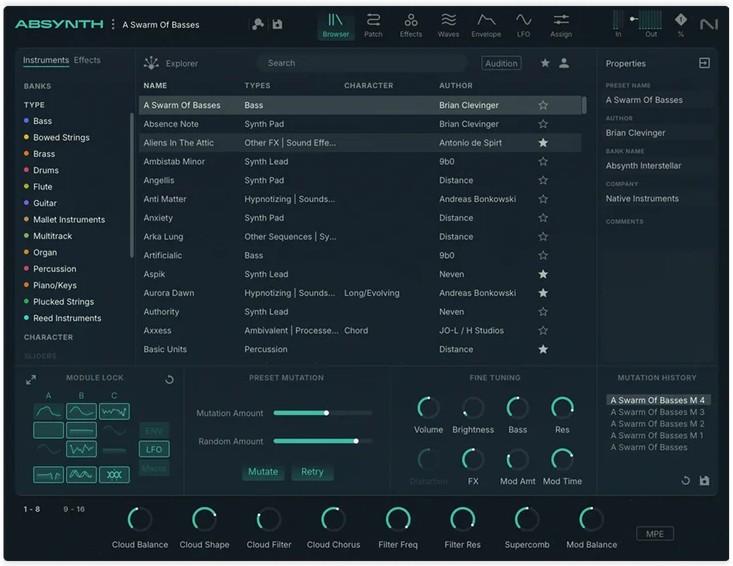The image size is (733, 566).
Task: Click the Explorer icon
Action: pyautogui.click(x=151, y=63)
